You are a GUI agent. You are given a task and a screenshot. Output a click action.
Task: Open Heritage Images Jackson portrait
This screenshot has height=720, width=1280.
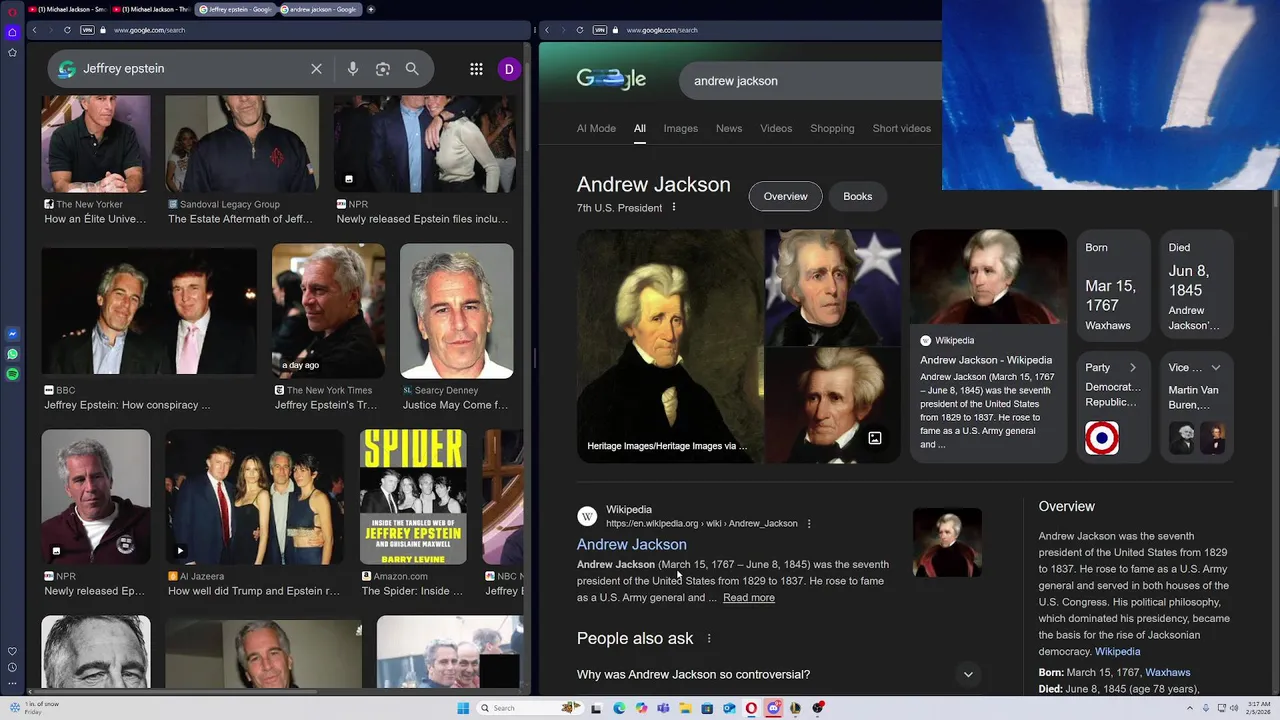coord(670,346)
